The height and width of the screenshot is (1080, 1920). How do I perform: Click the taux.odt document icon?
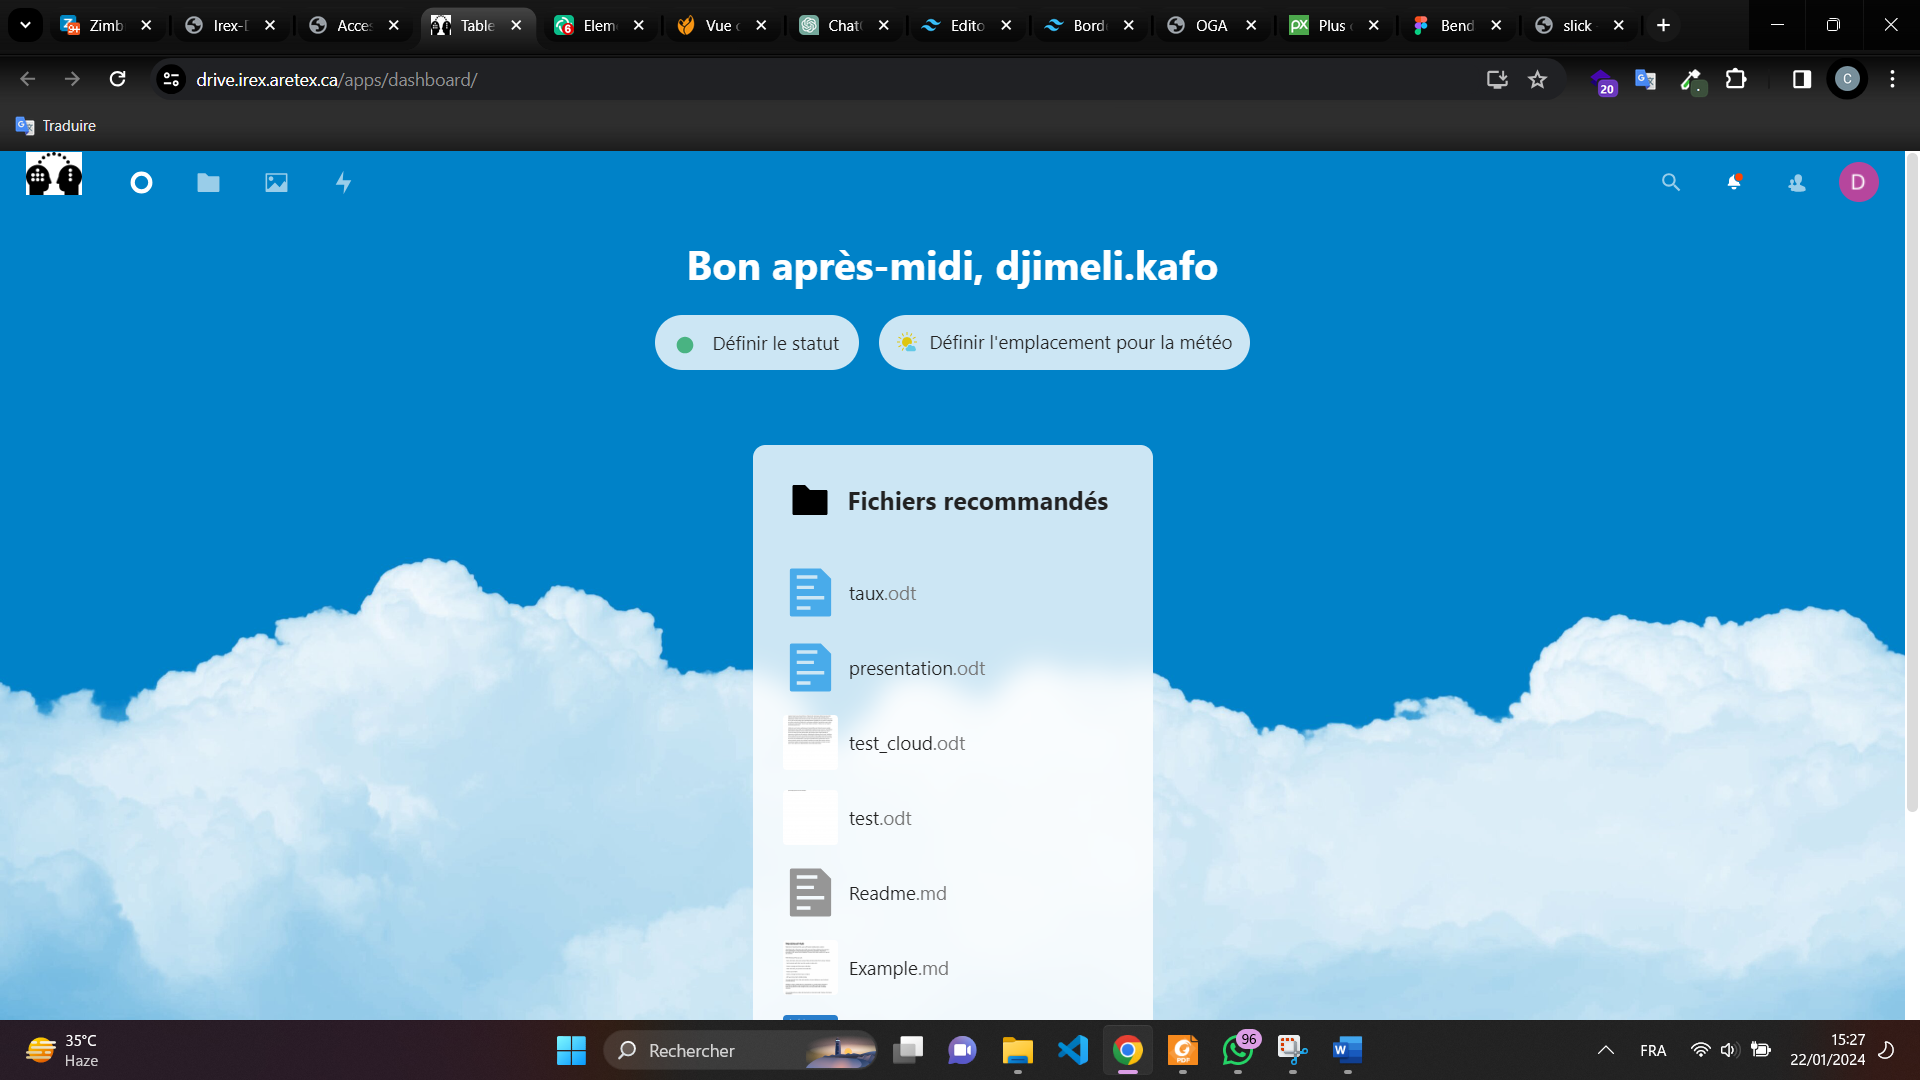pos(810,593)
